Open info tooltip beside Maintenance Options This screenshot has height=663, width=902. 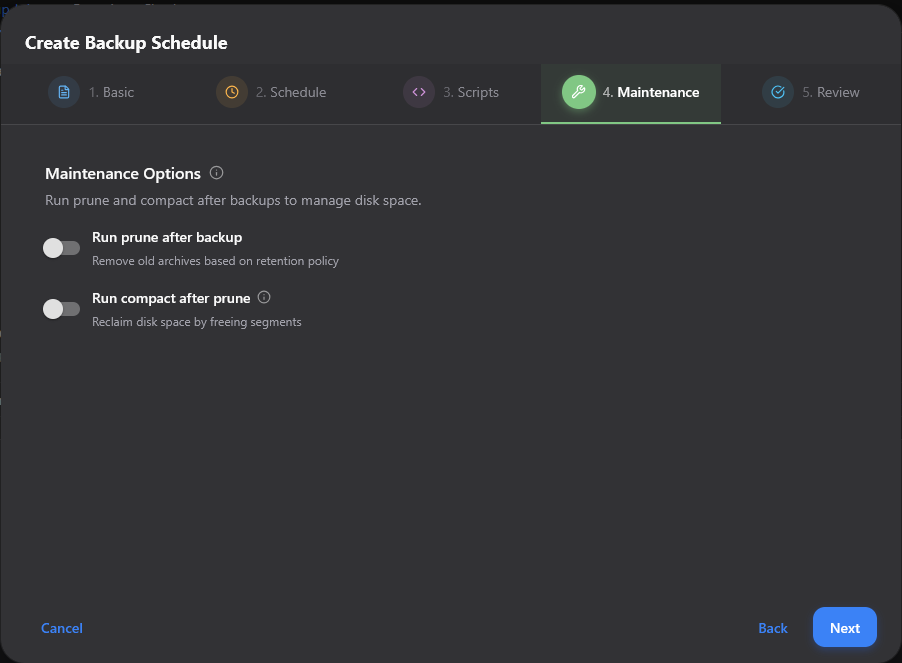tap(217, 173)
